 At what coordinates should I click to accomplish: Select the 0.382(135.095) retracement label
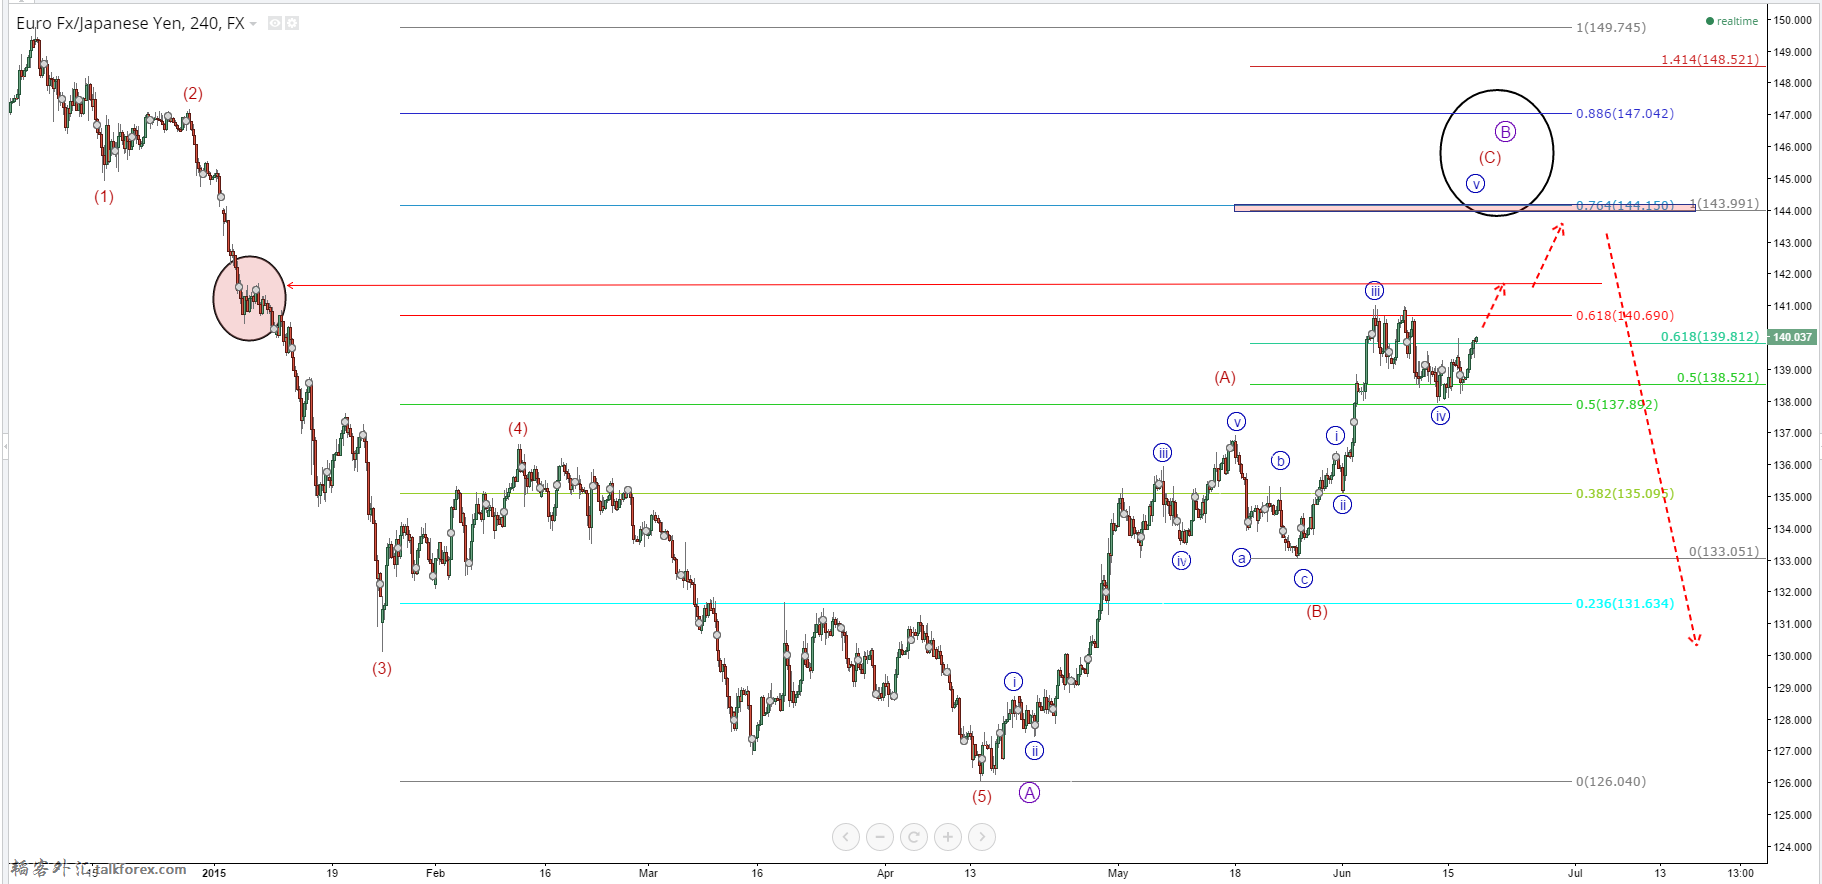point(1624,494)
